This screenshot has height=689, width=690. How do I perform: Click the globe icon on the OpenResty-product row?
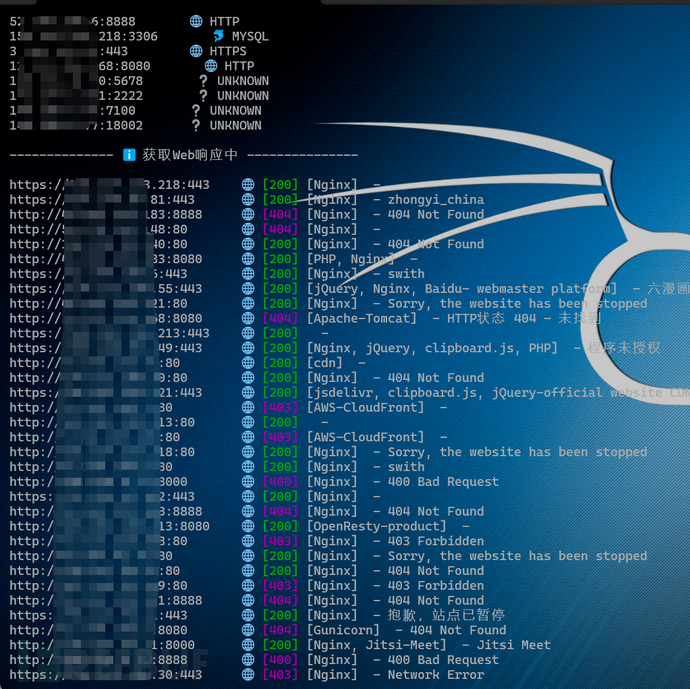pyautogui.click(x=248, y=526)
